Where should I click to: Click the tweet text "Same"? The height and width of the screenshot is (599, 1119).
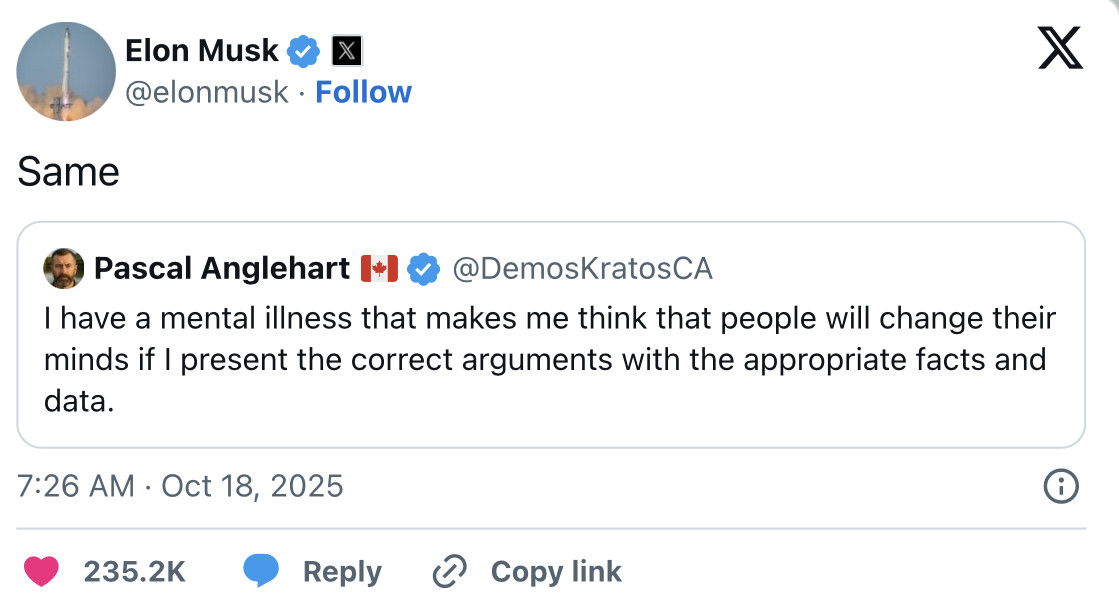pyautogui.click(x=68, y=172)
